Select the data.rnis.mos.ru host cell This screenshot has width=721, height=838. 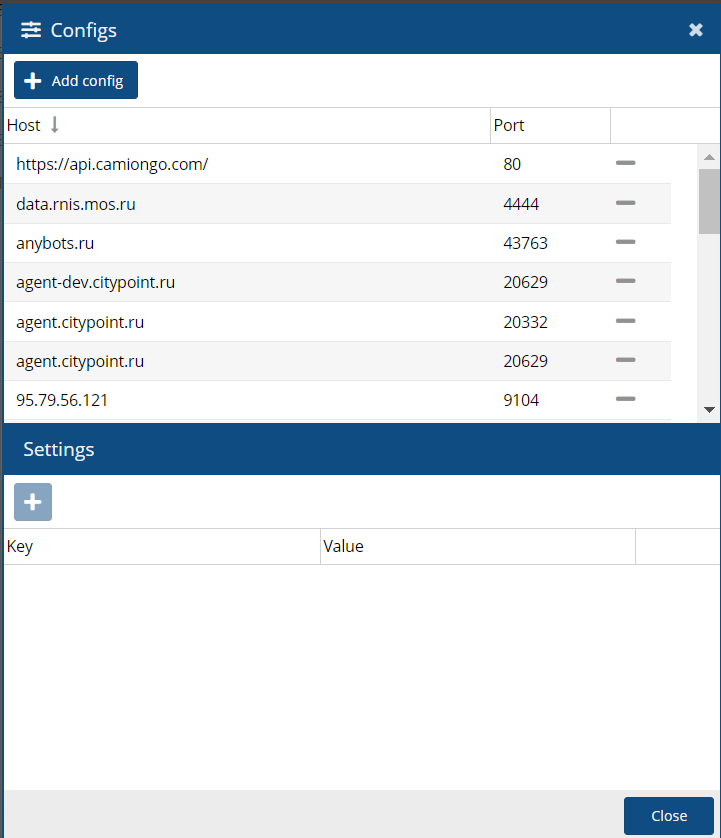(x=76, y=204)
